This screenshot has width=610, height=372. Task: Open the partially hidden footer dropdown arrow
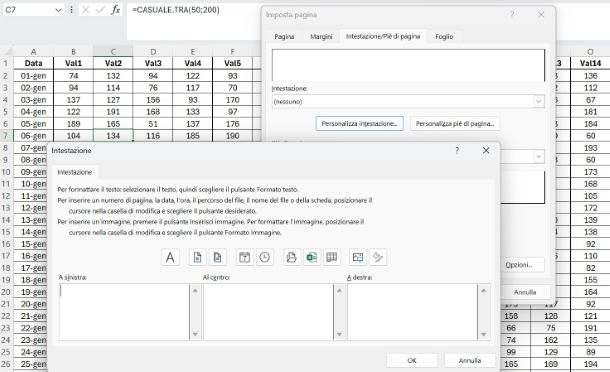[x=538, y=156]
